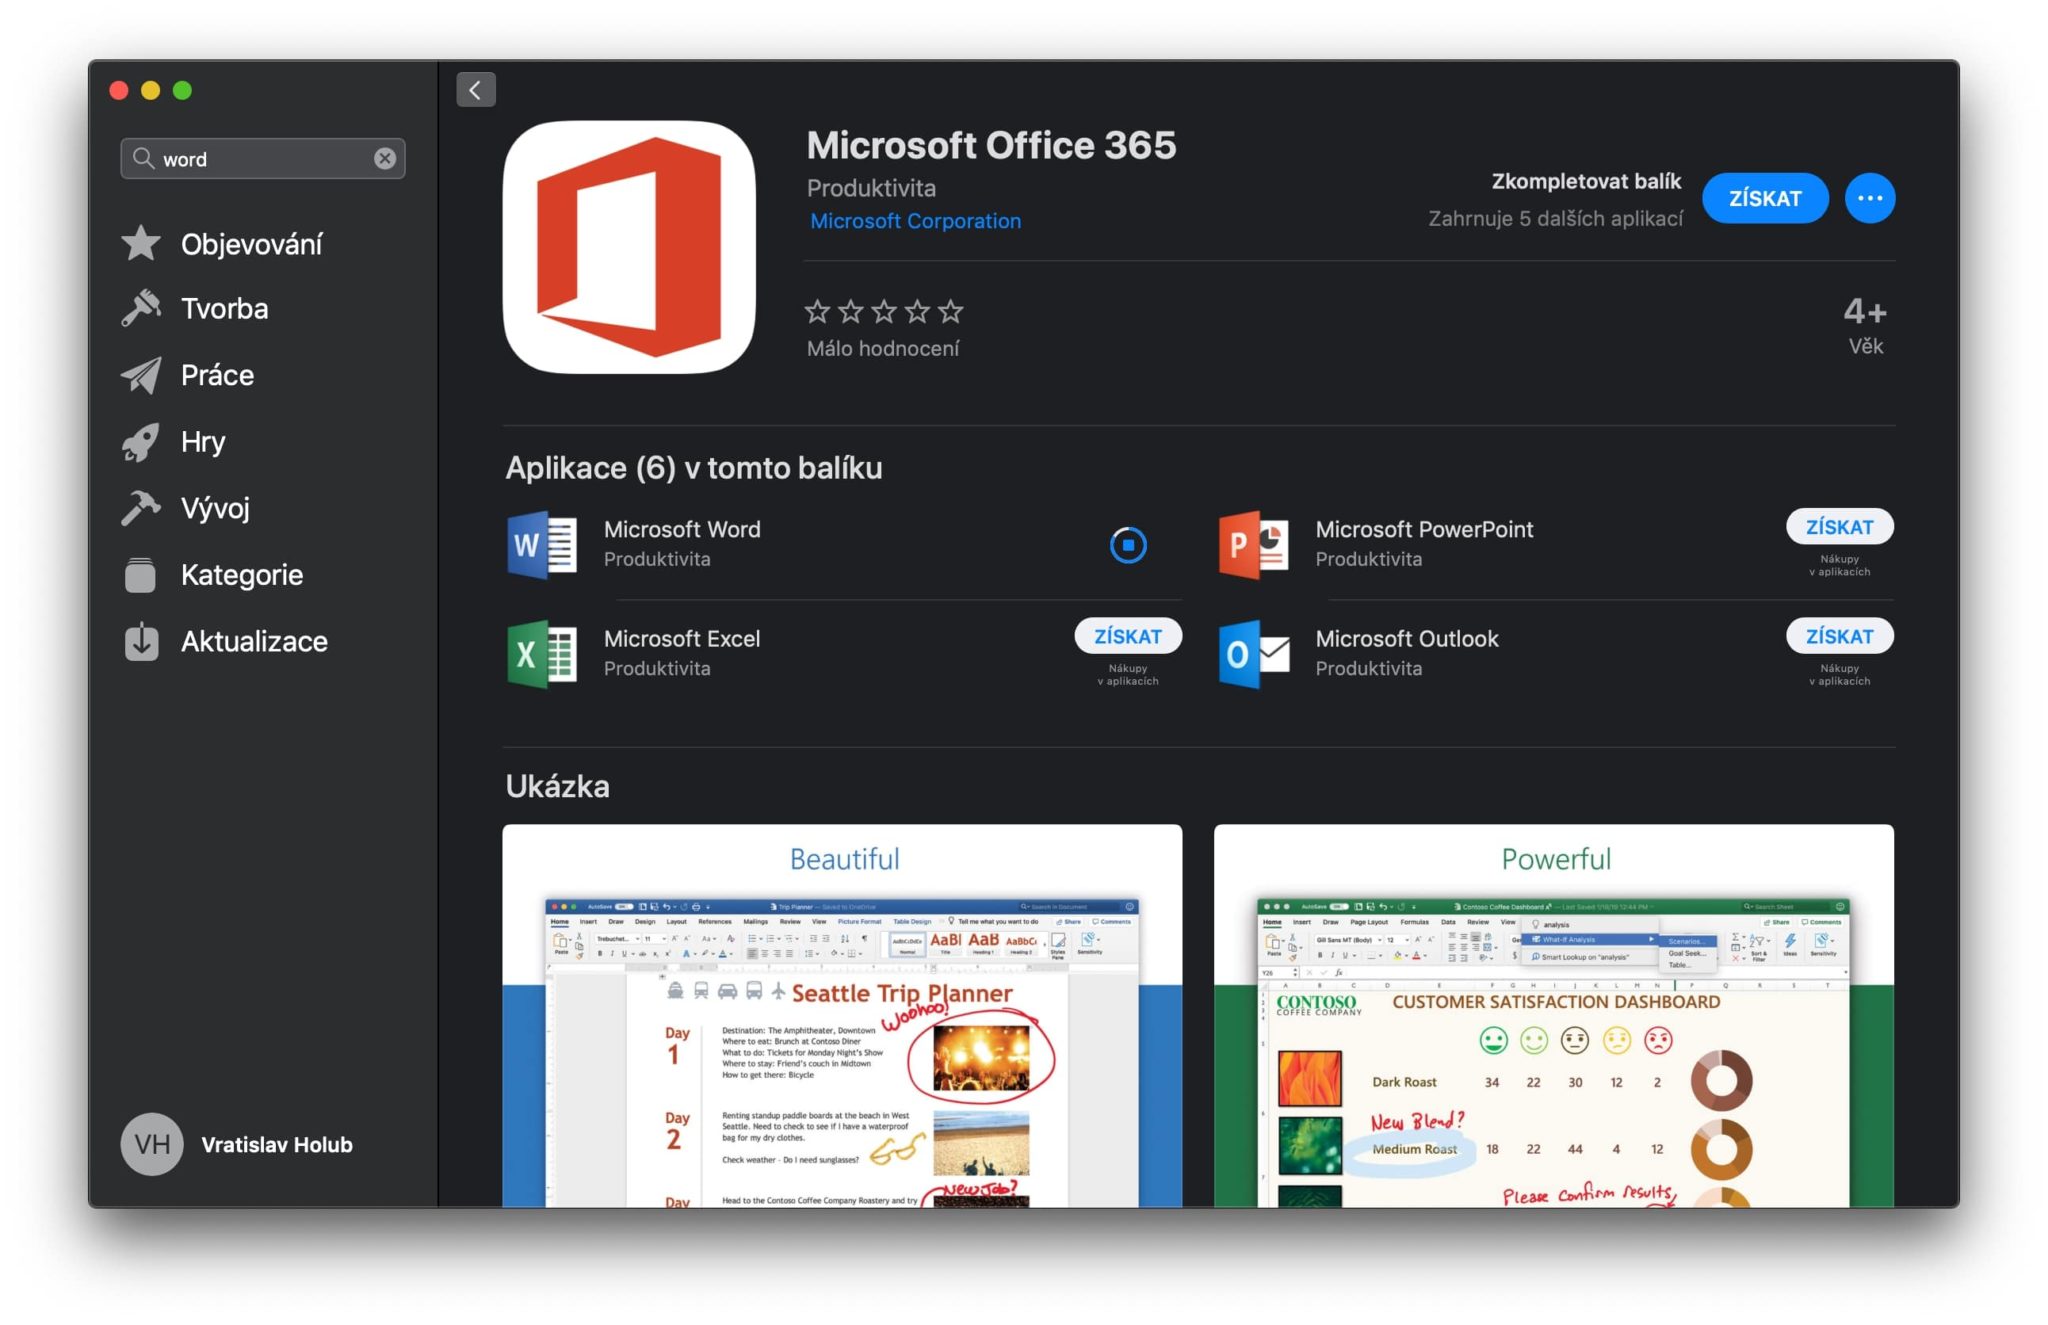Rate the app on the star row

click(883, 311)
